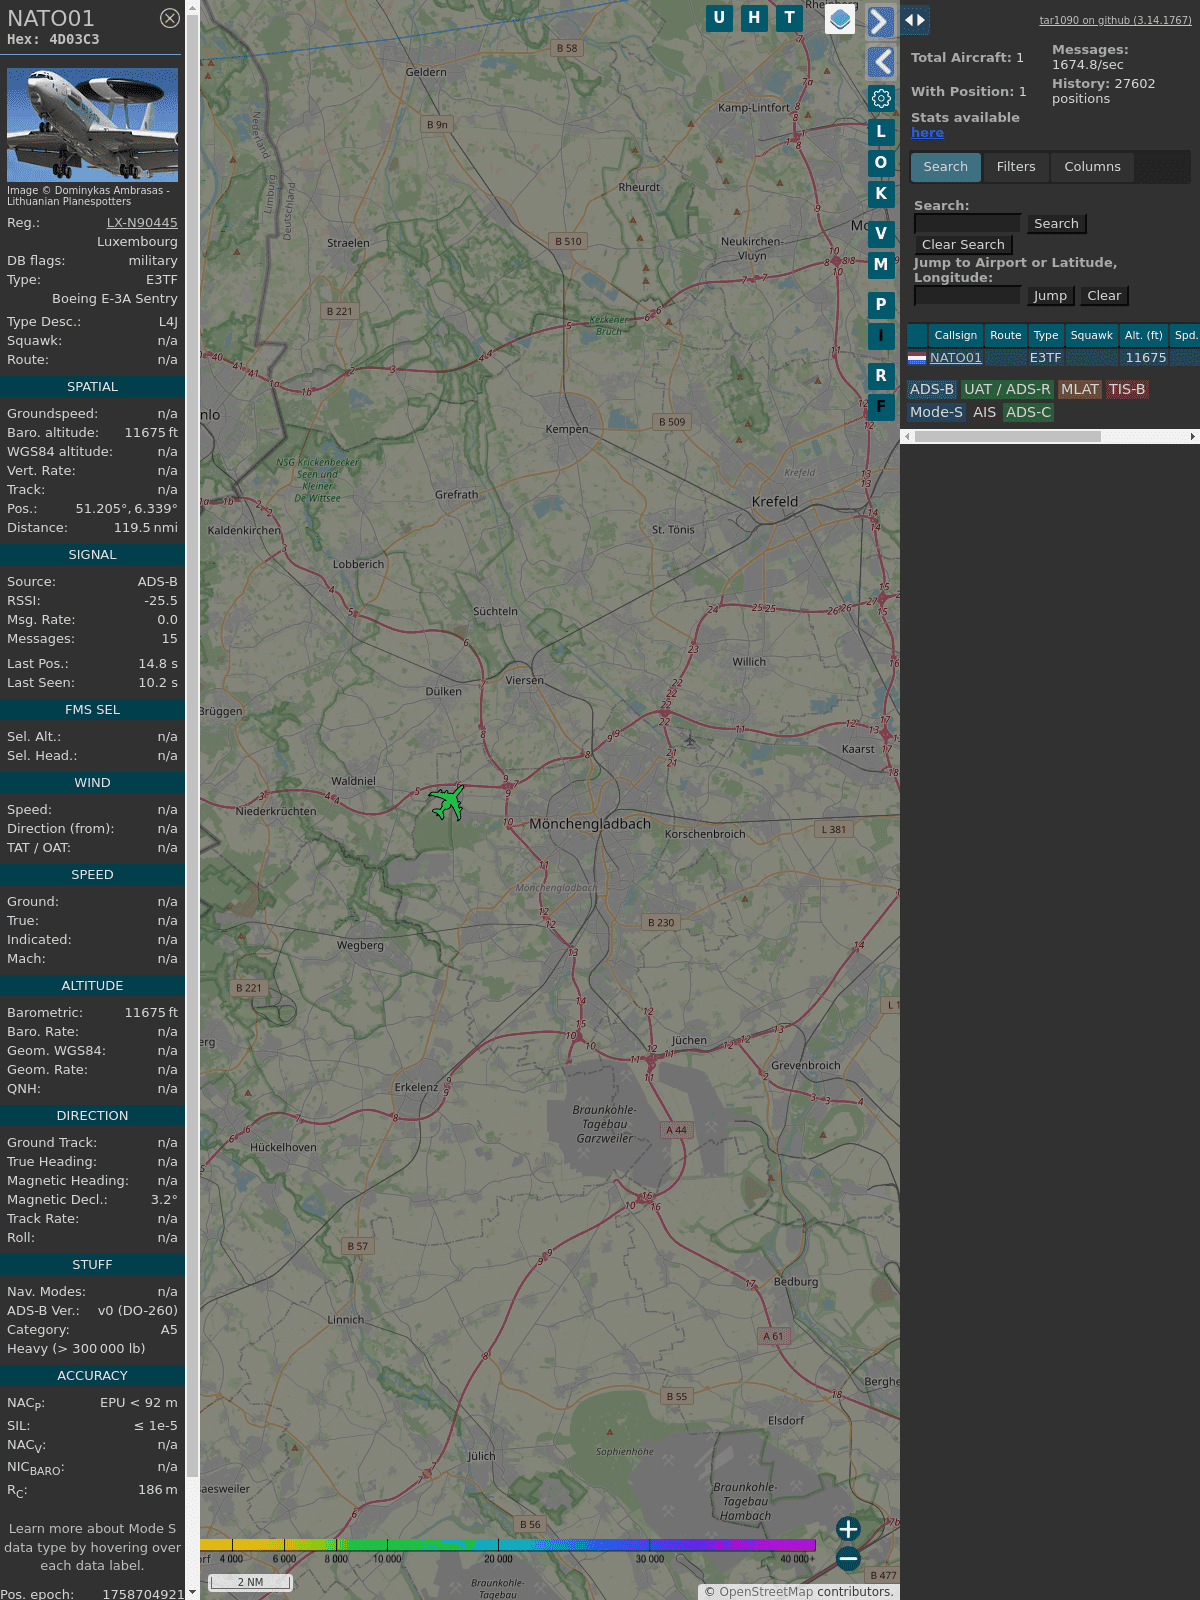1200x1600 pixels.
Task: Switch to the Columns tab
Action: tap(1092, 167)
